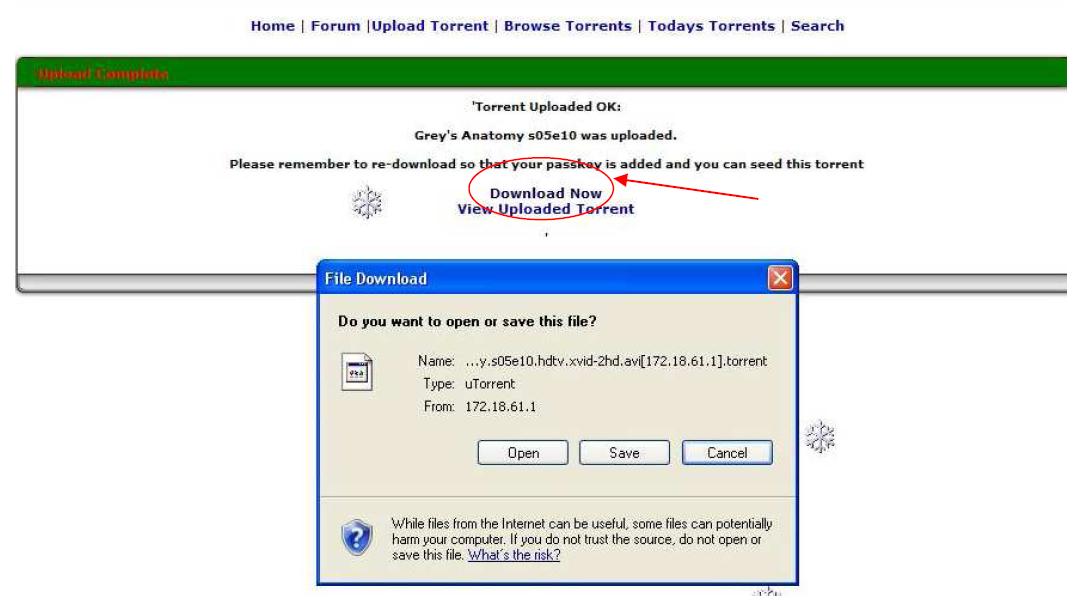Open Todays Torrents page

click(x=711, y=26)
